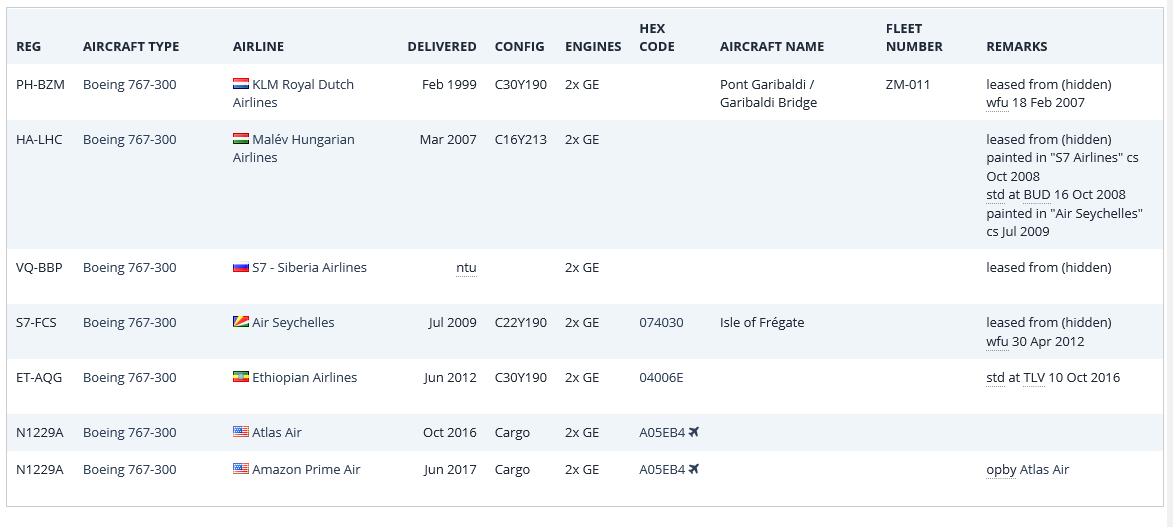Click the Seychelles flag icon
This screenshot has height=527, width=1173.
[x=241, y=322]
